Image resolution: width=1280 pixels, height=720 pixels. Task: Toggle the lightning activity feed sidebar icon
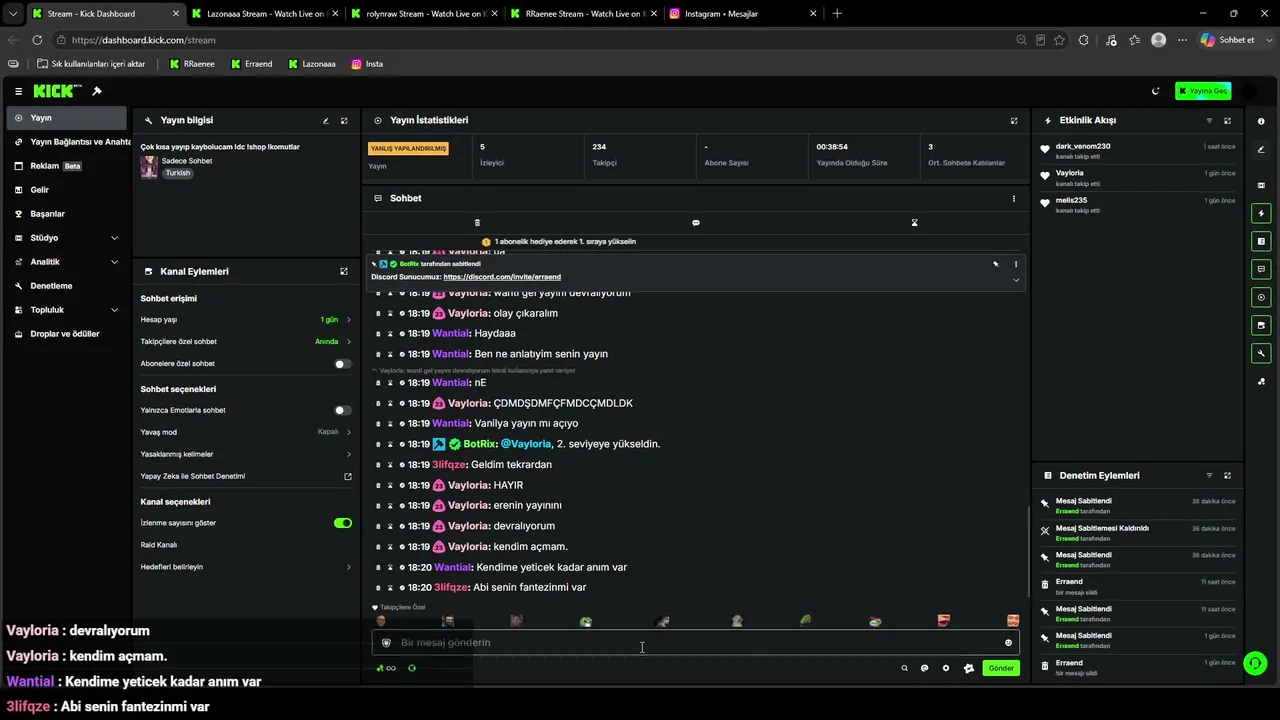point(1261,213)
